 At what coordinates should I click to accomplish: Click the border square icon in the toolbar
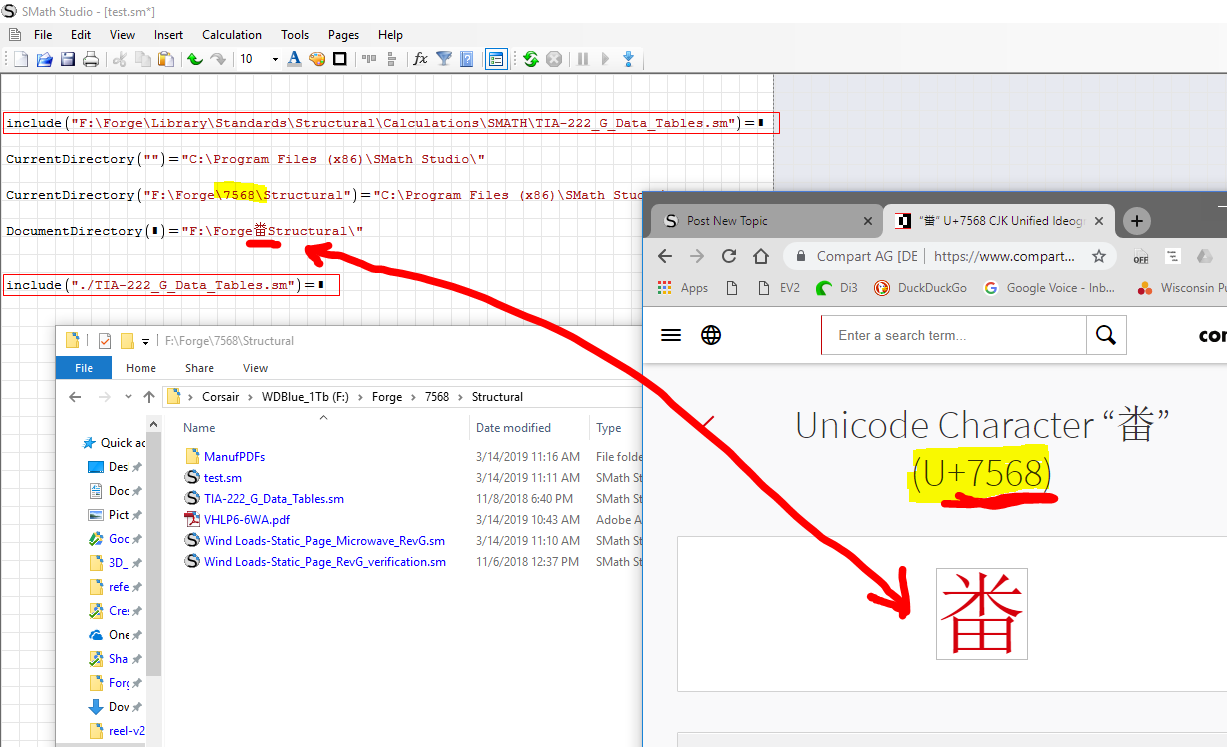(339, 58)
